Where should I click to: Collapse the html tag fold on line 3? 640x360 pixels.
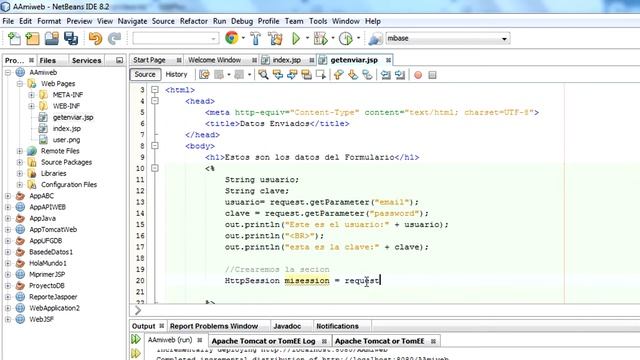(155, 90)
